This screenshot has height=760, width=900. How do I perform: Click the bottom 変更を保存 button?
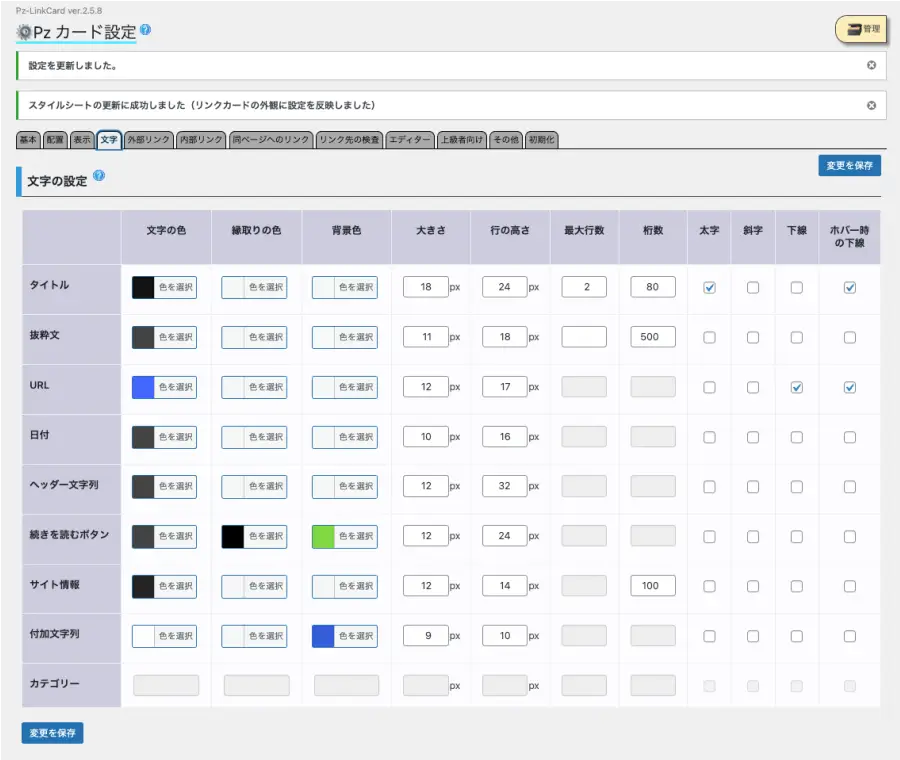tap(52, 733)
